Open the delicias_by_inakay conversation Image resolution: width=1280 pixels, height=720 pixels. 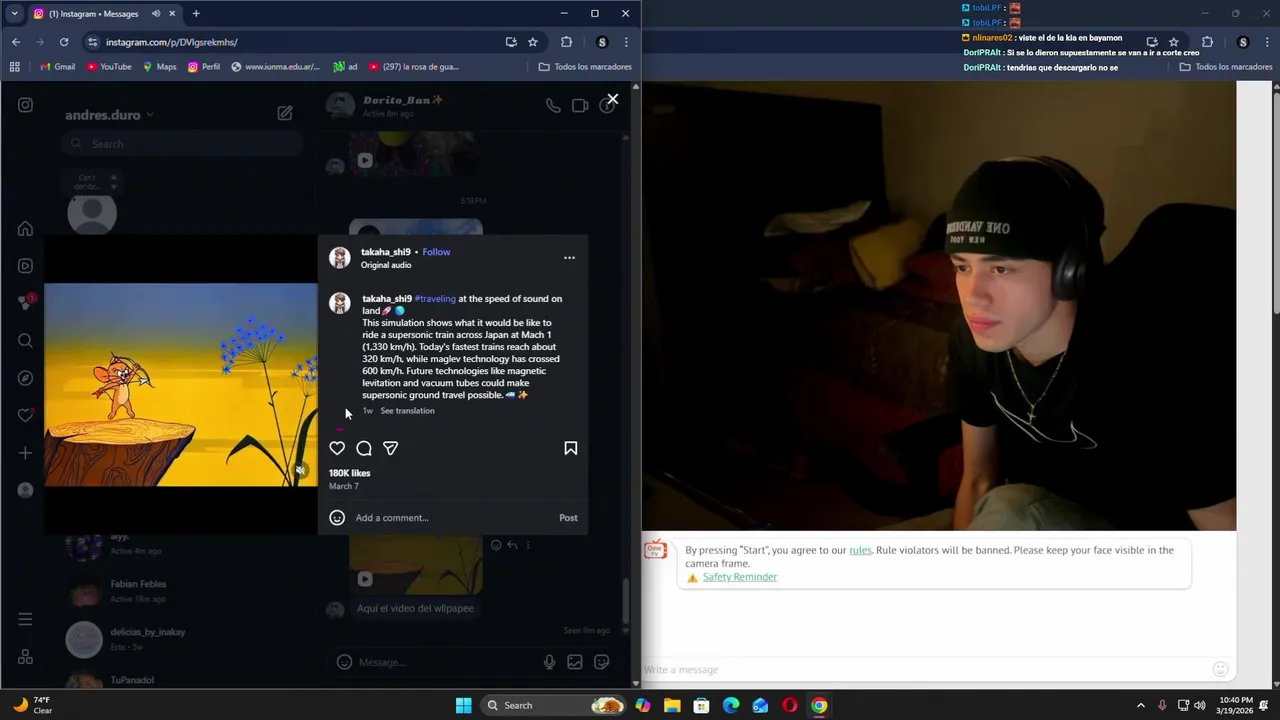180,639
